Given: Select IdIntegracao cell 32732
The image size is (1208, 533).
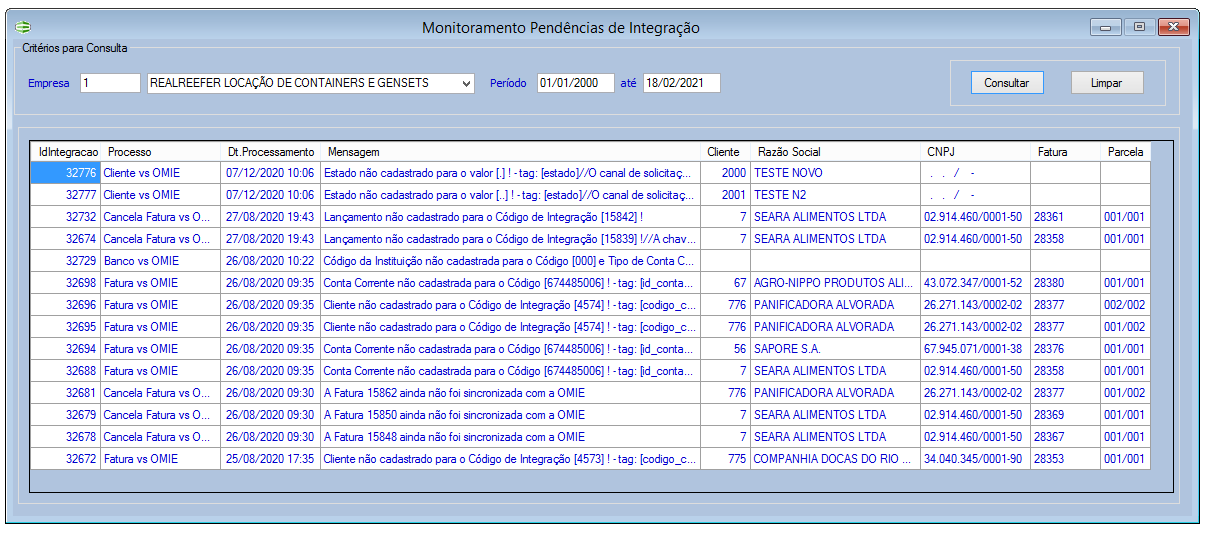Looking at the screenshot, I should coord(66,217).
